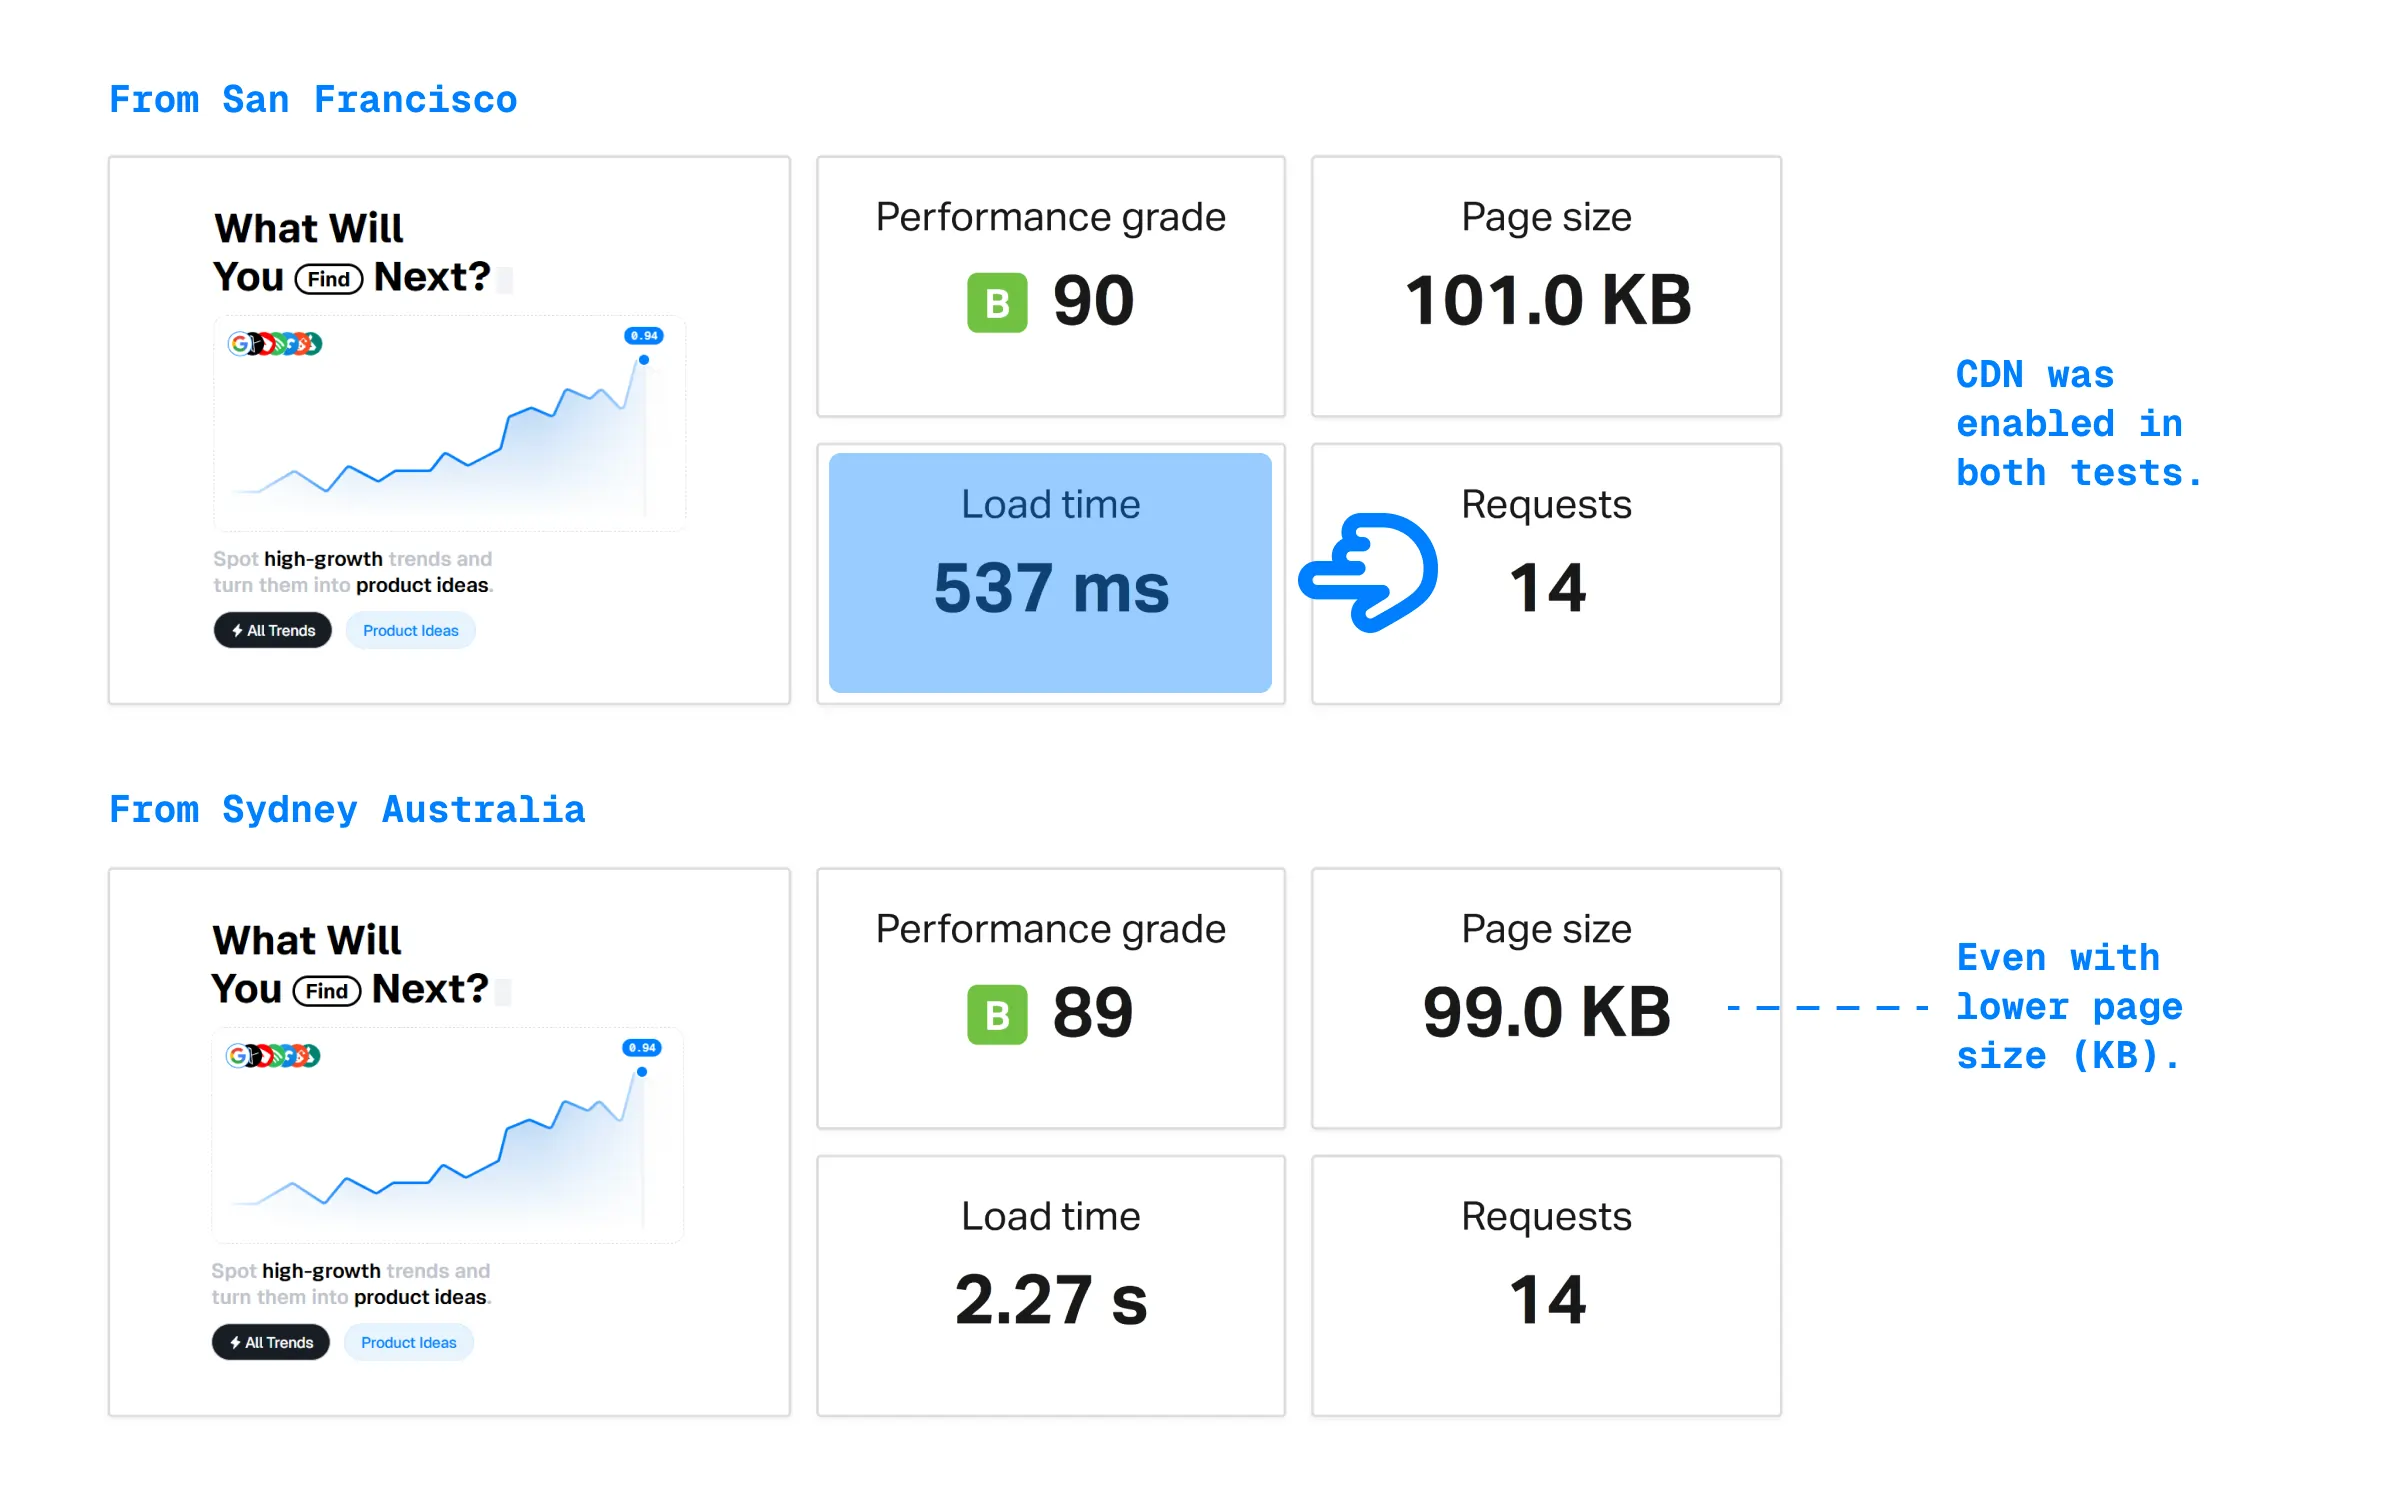
Task: Click the Sydney performance grade B badge
Action: click(x=997, y=1014)
